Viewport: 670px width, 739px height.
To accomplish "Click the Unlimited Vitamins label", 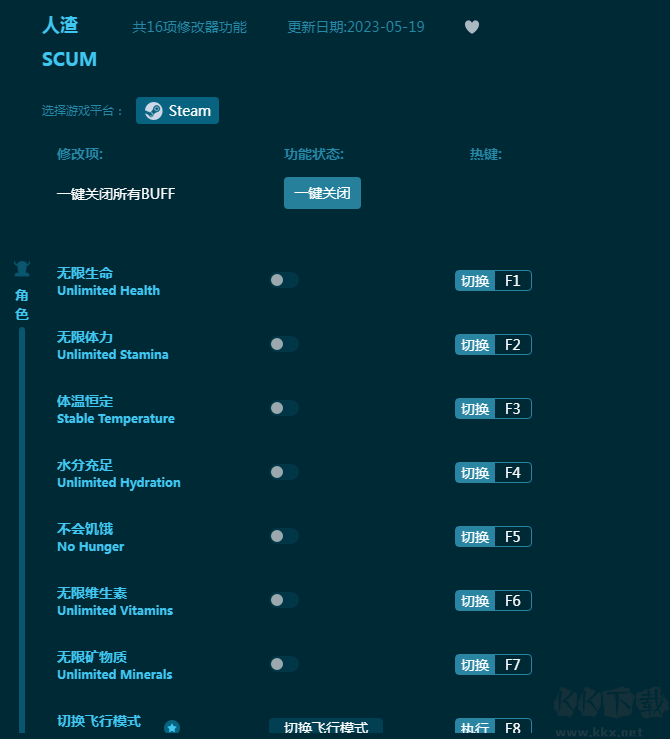I will 115,611.
